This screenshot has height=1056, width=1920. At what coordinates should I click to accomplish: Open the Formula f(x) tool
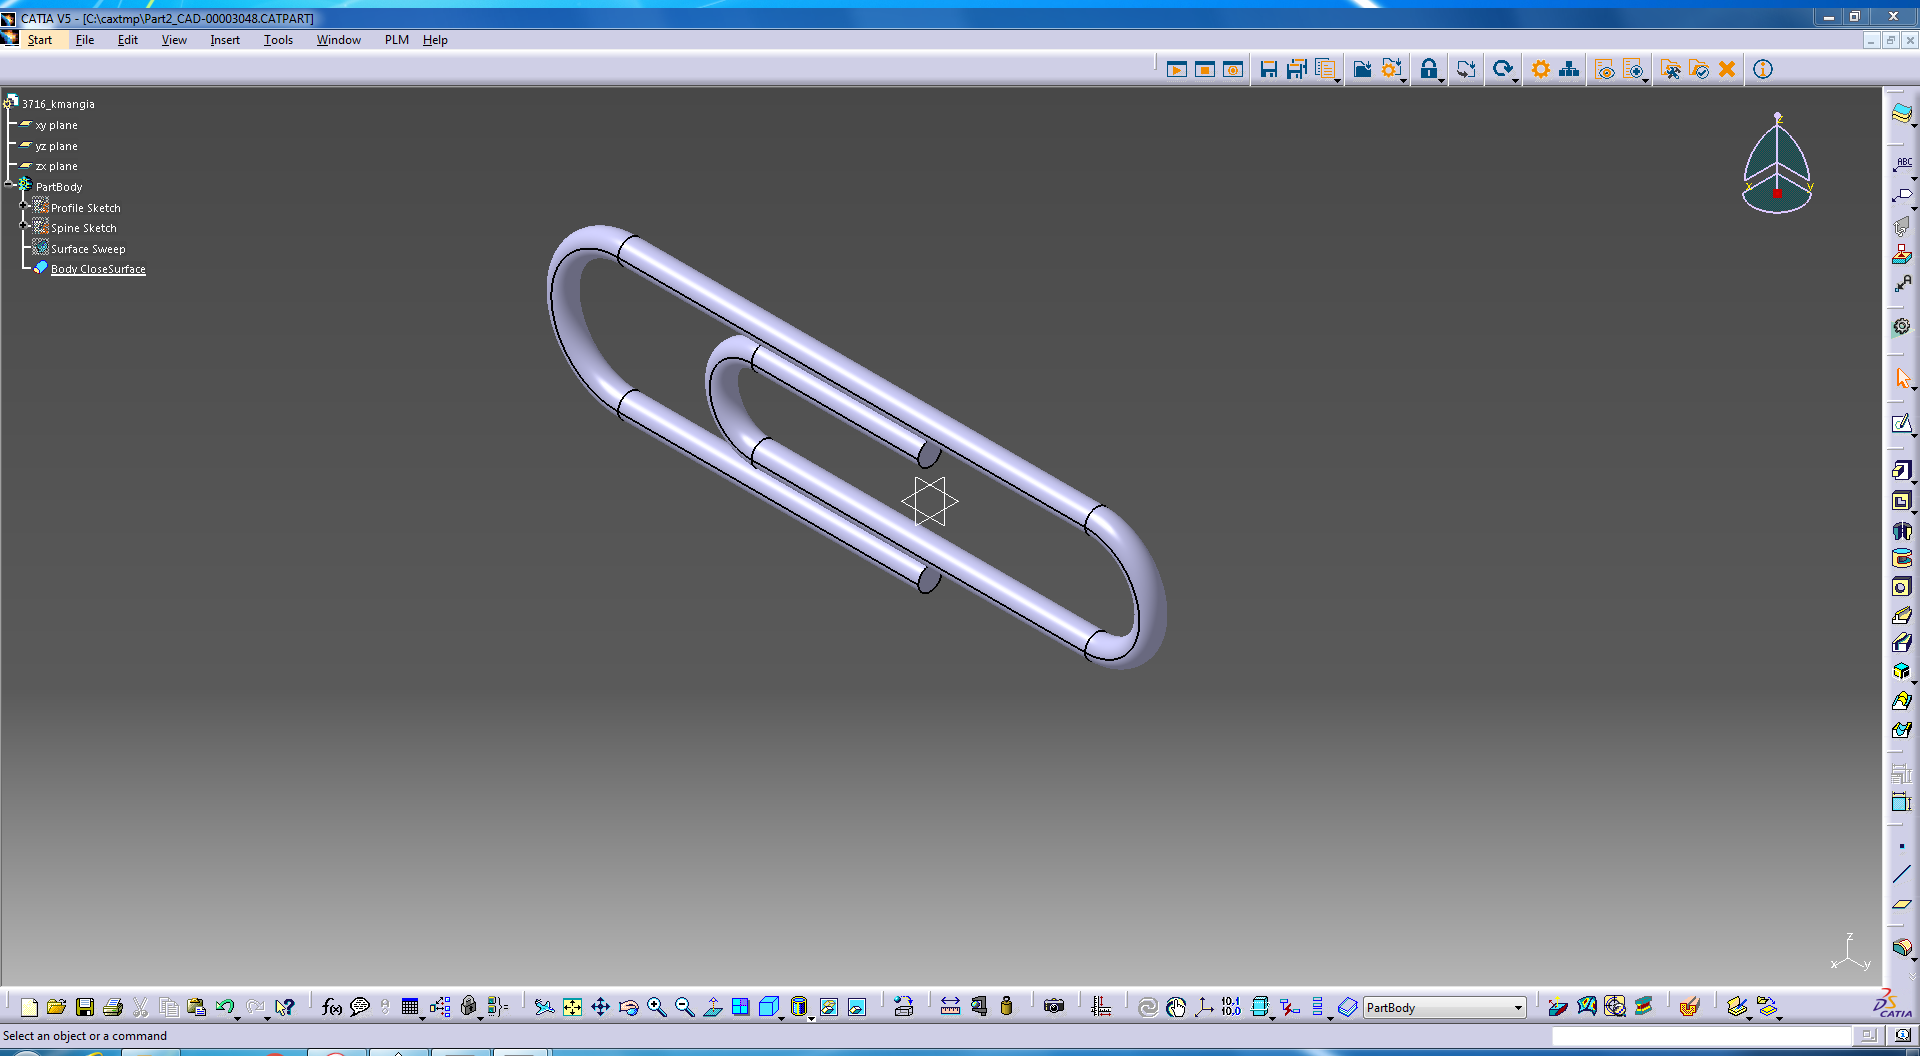coord(331,1007)
